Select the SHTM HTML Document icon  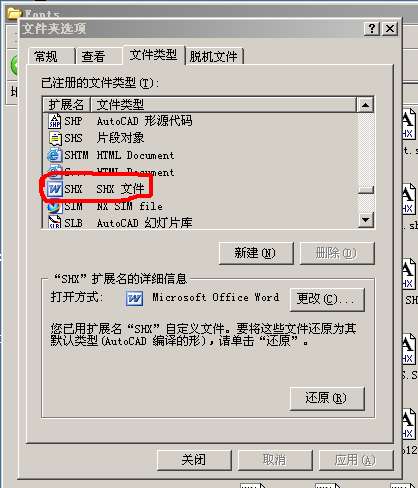(x=54, y=155)
